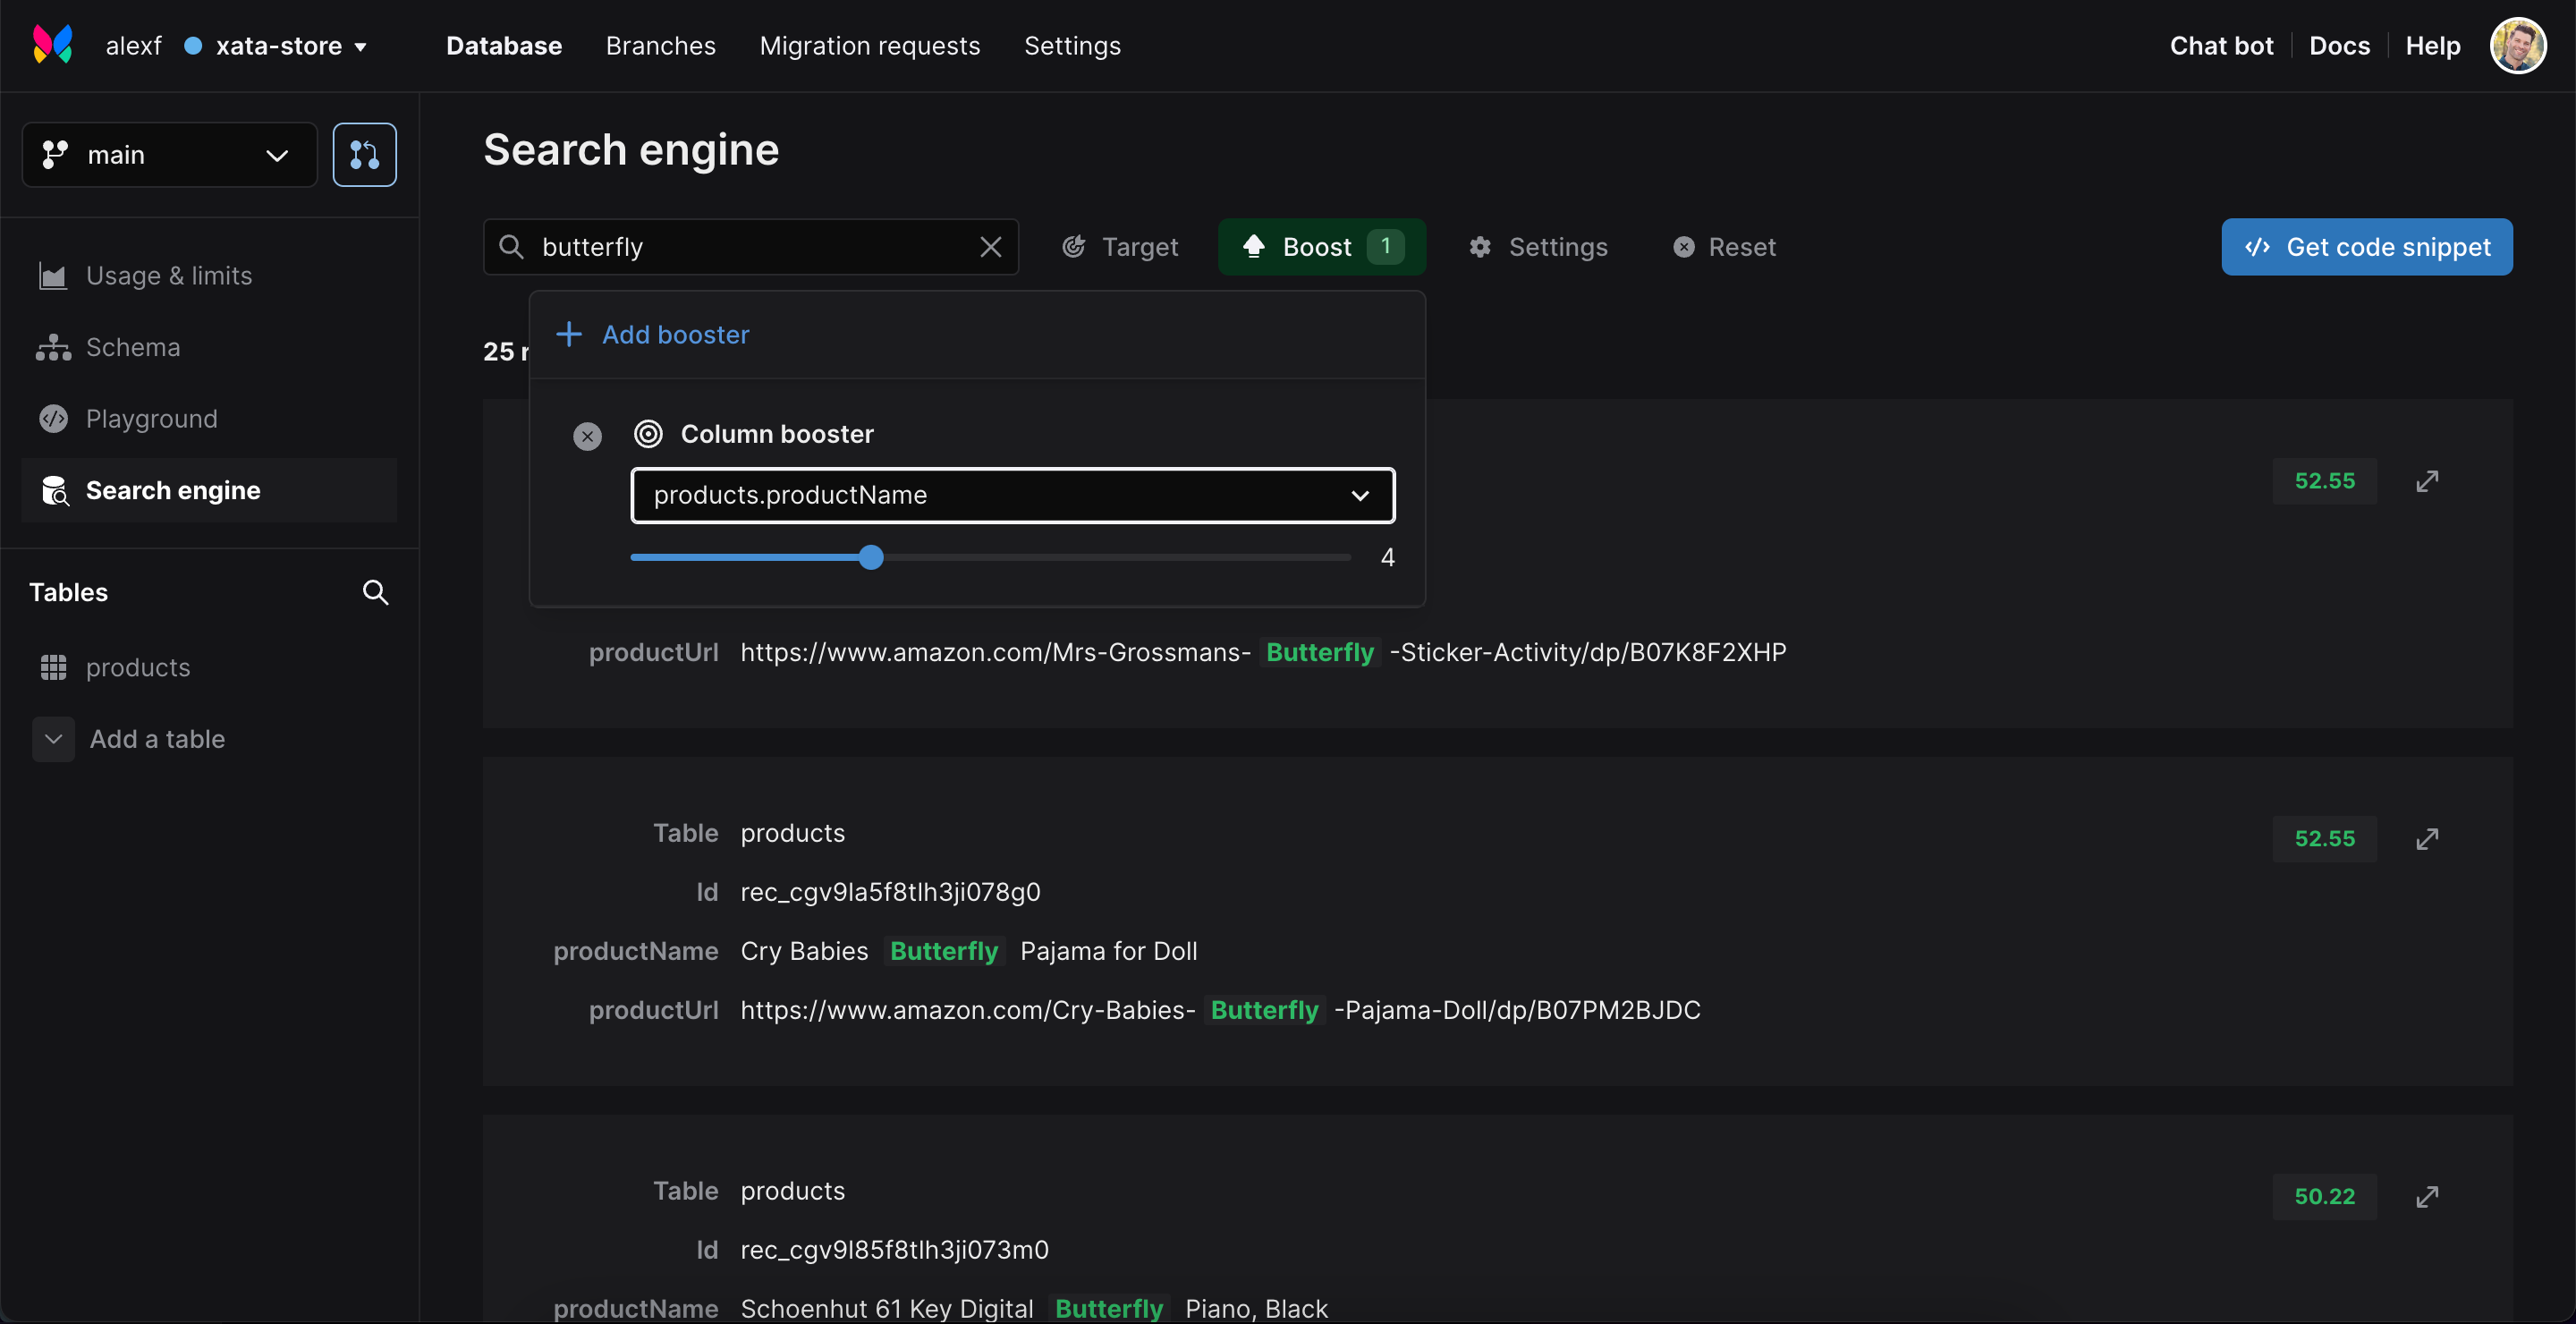Open the Docs link

(x=2339, y=46)
